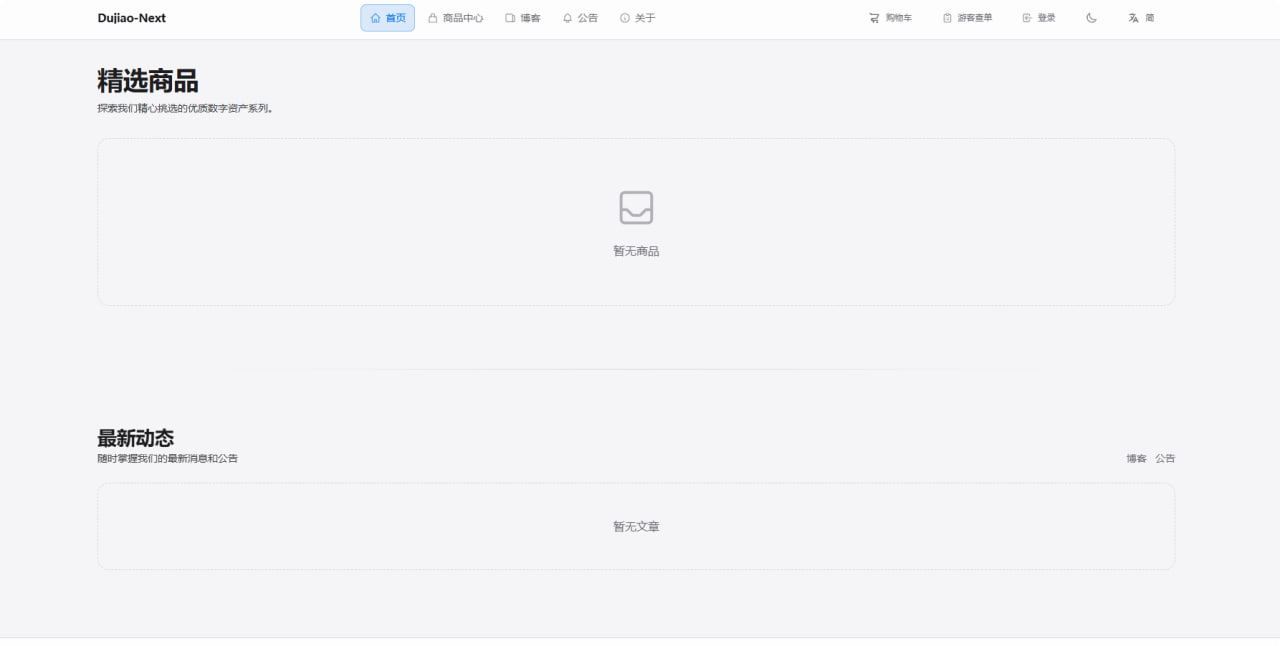
Task: Open the 关于 page from the navbar
Action: (638, 17)
